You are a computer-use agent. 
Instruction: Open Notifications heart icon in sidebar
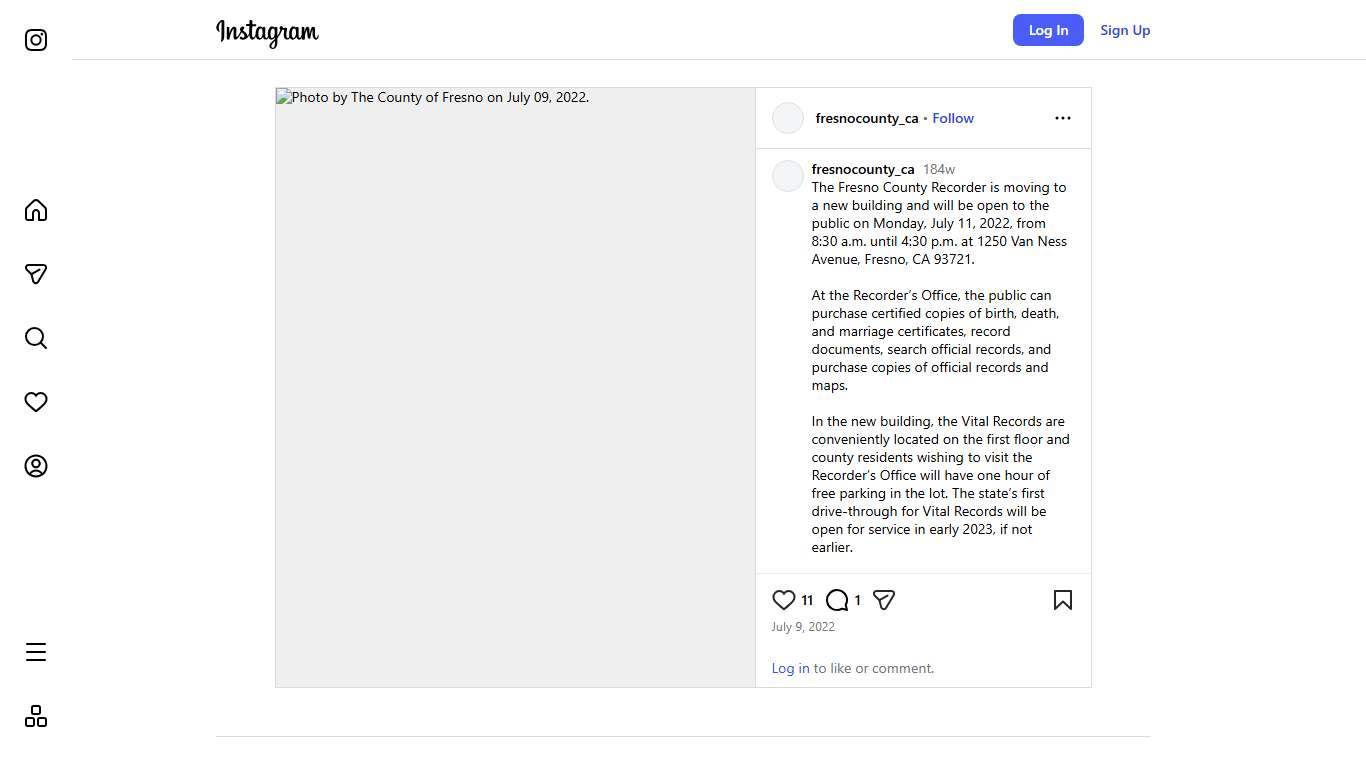[x=36, y=402]
